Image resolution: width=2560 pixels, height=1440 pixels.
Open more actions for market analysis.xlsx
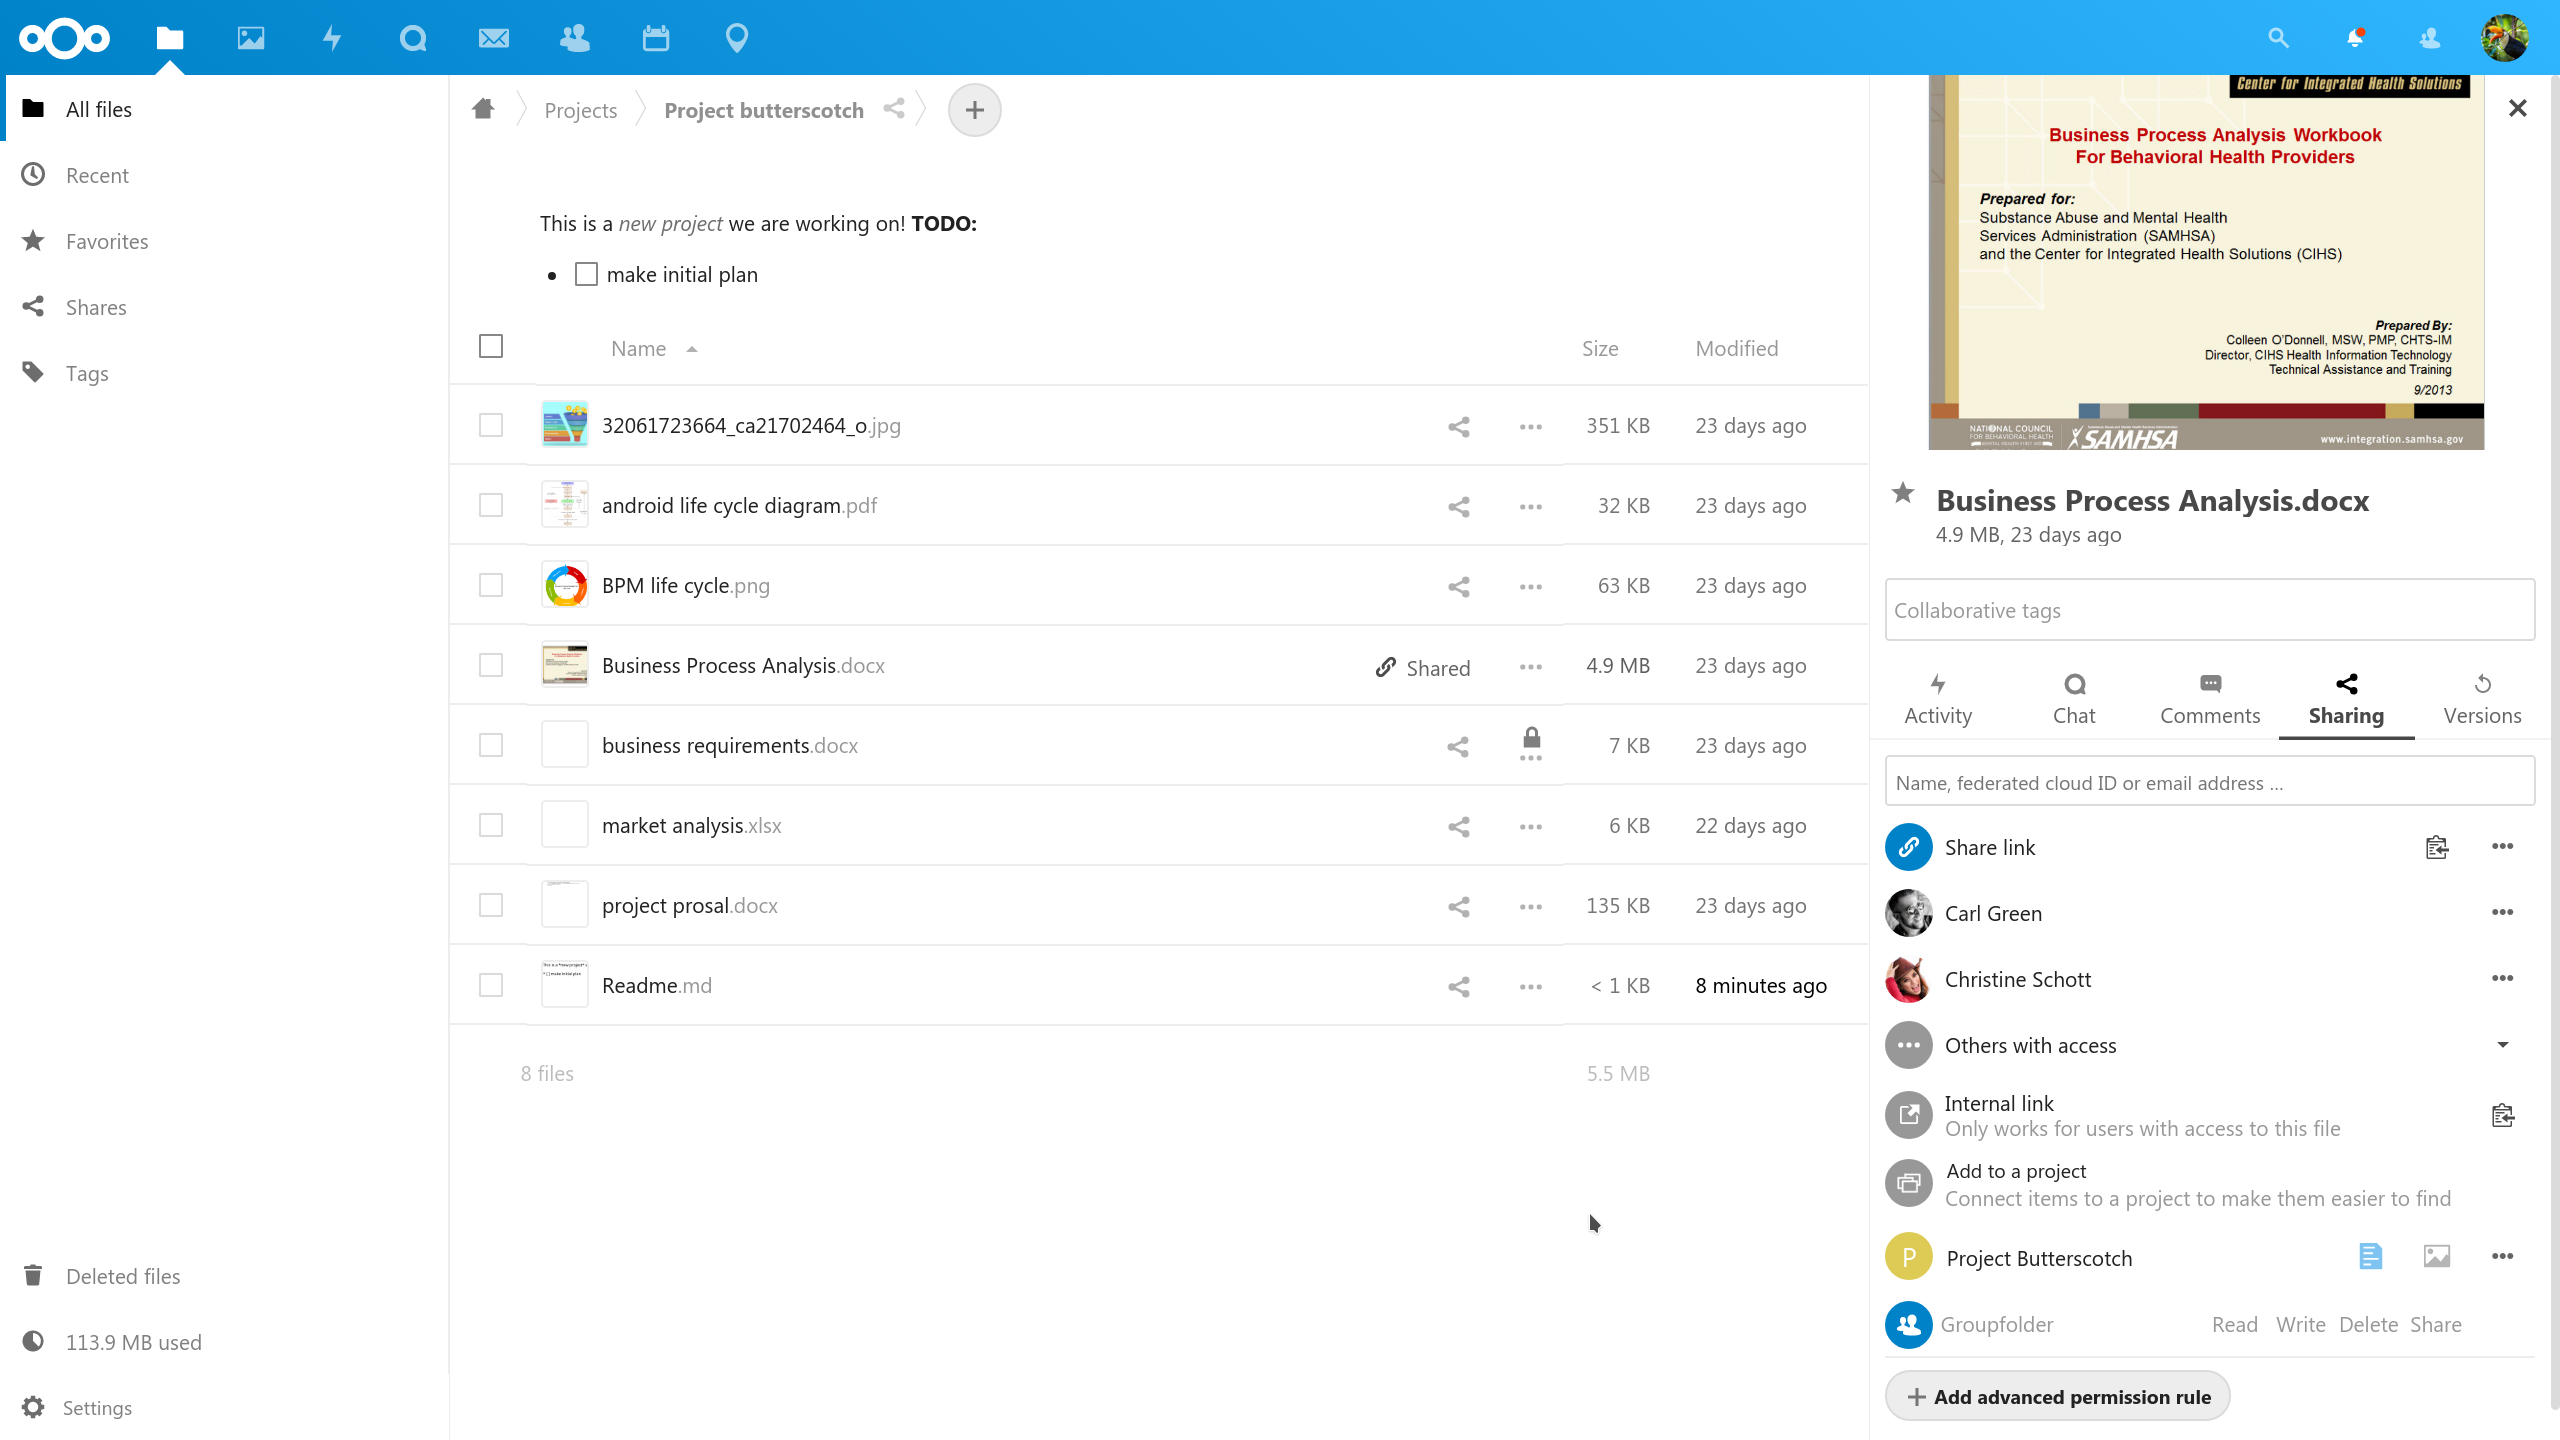pyautogui.click(x=1531, y=826)
